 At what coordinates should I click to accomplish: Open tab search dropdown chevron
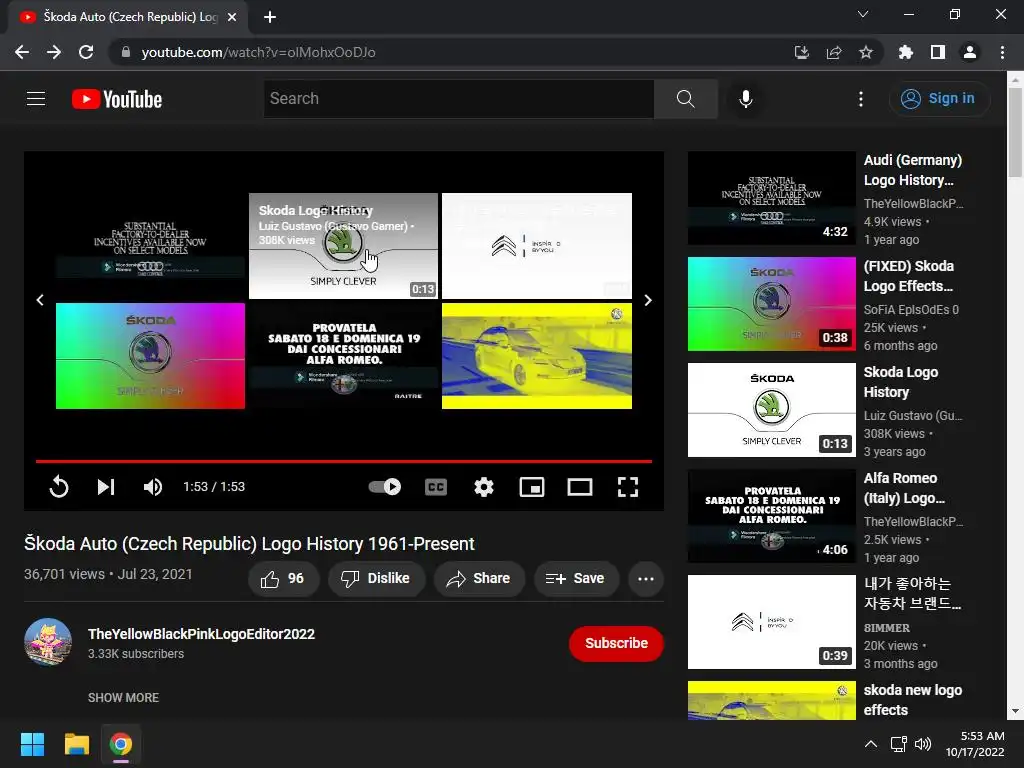pyautogui.click(x=863, y=14)
